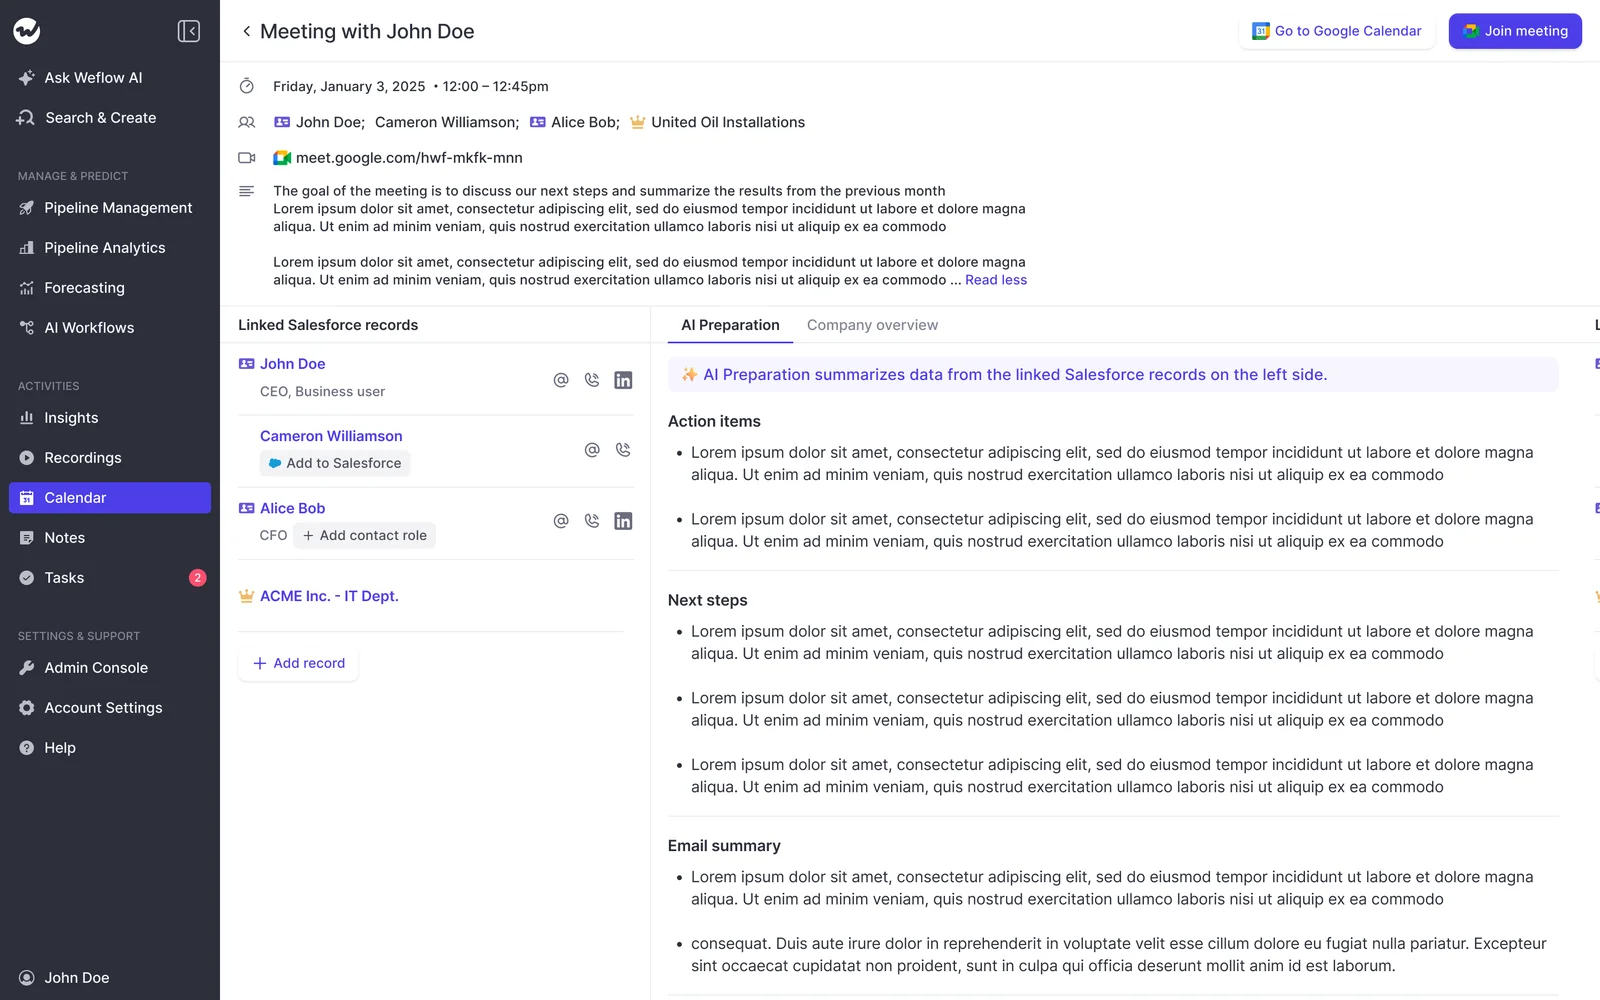The width and height of the screenshot is (1600, 1000).
Task: Open Help page
Action: click(x=110, y=748)
